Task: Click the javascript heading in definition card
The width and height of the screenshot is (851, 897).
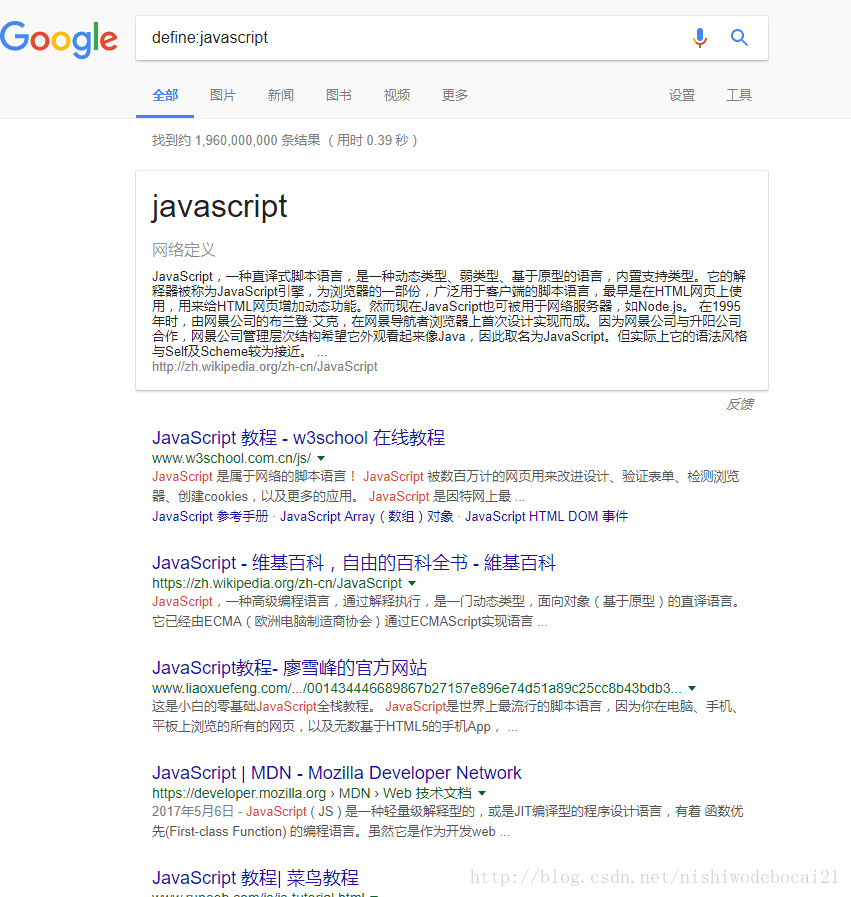Action: click(x=220, y=207)
